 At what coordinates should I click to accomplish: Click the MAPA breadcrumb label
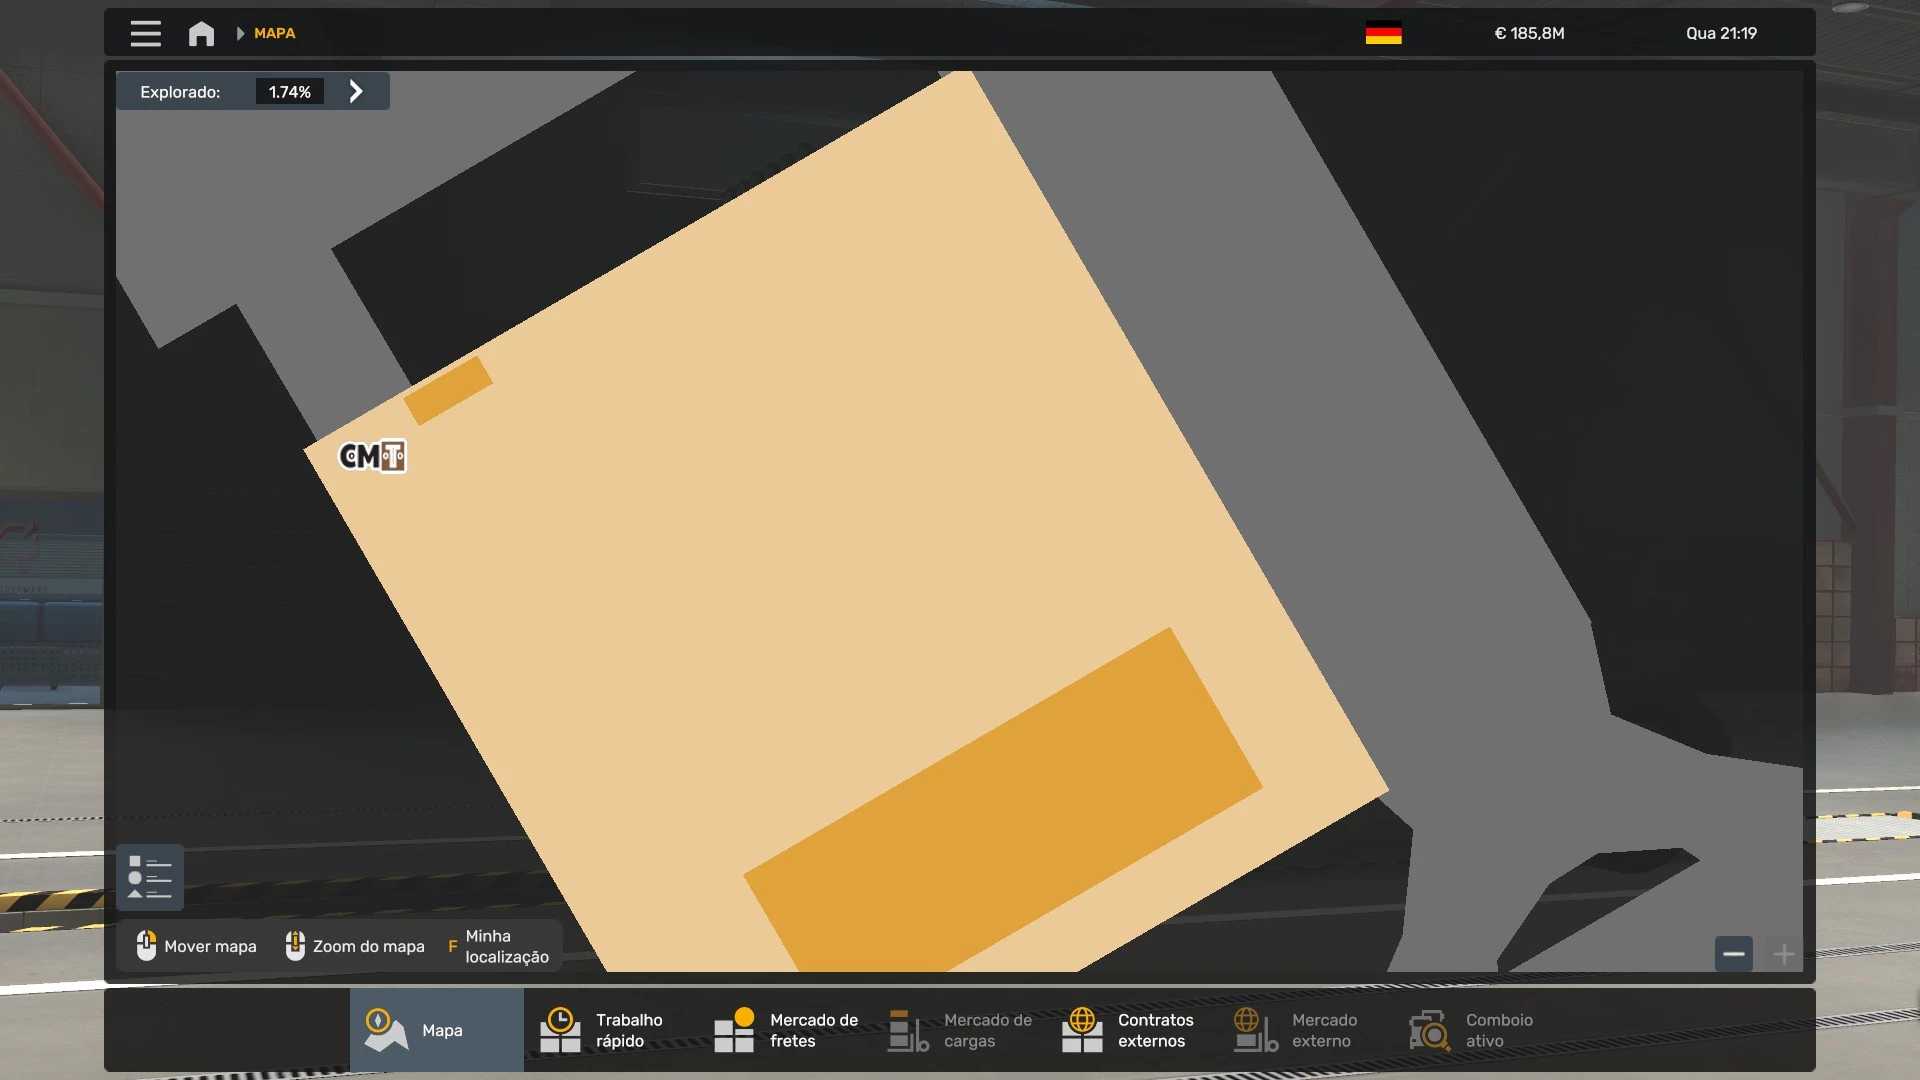click(x=274, y=33)
